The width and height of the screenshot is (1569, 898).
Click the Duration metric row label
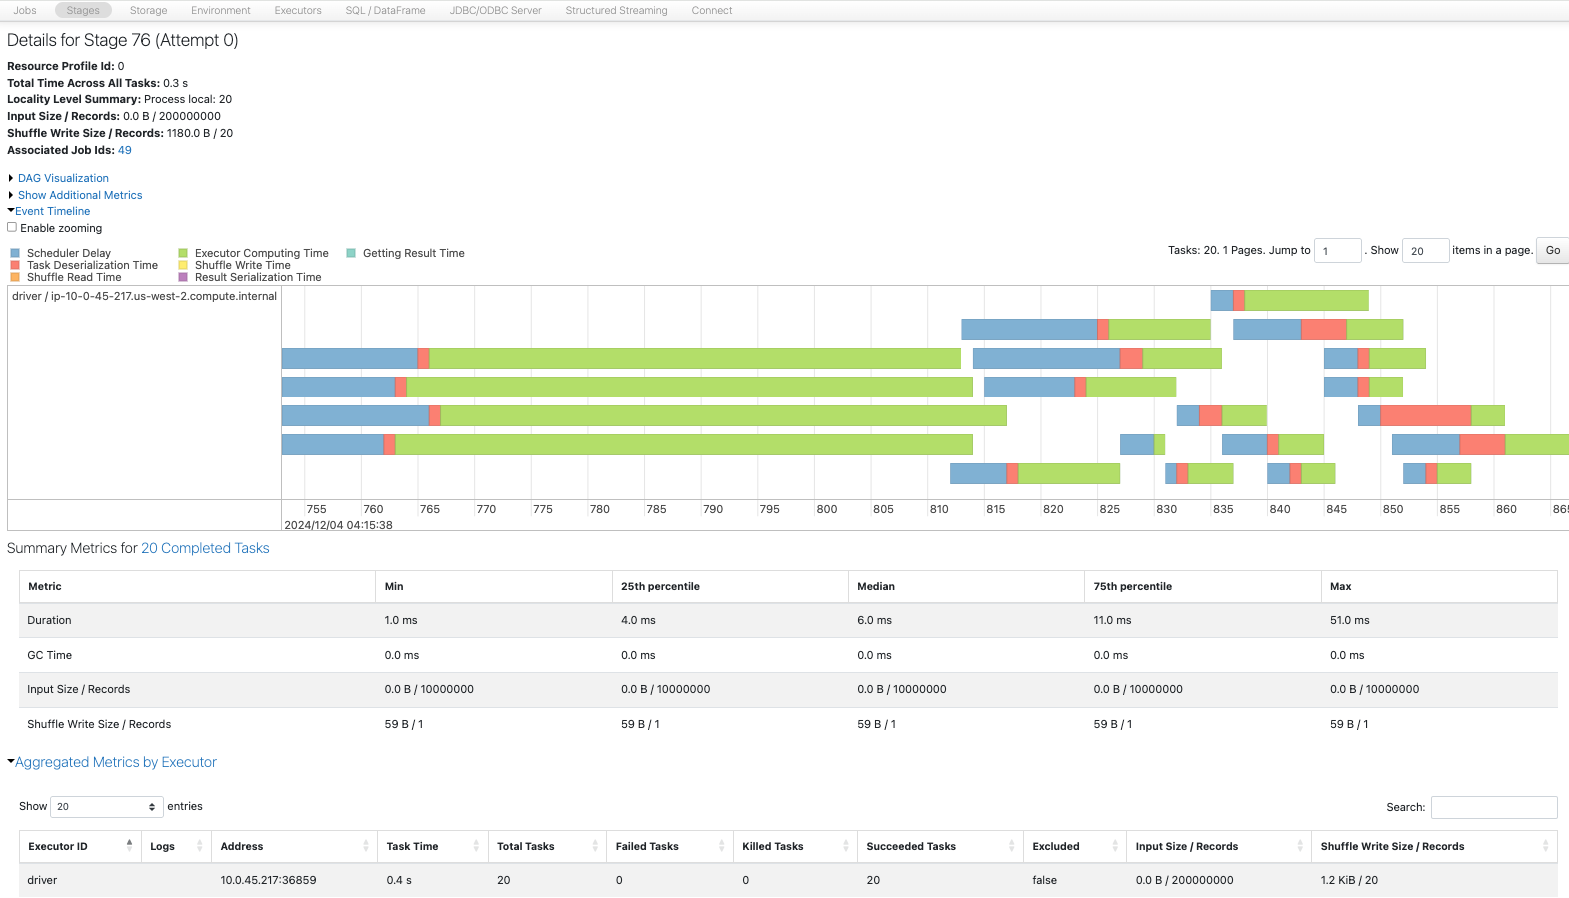click(49, 620)
